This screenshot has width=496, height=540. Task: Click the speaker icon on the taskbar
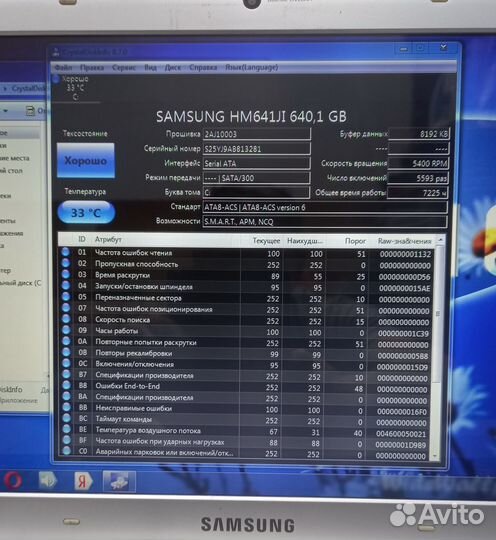(48, 480)
